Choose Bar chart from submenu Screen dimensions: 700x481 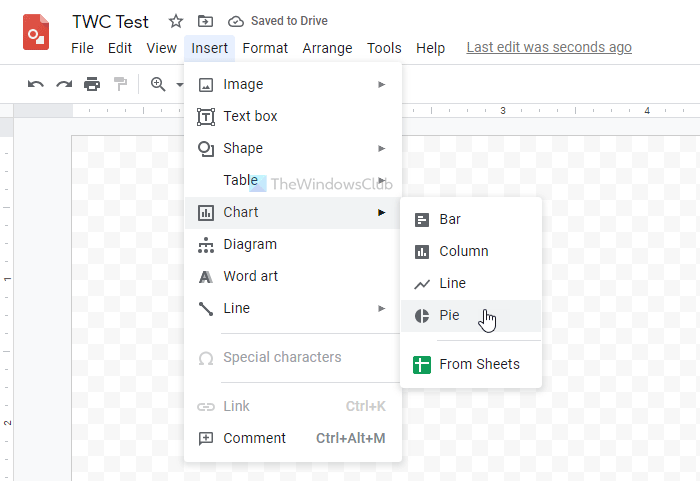pyautogui.click(x=450, y=219)
